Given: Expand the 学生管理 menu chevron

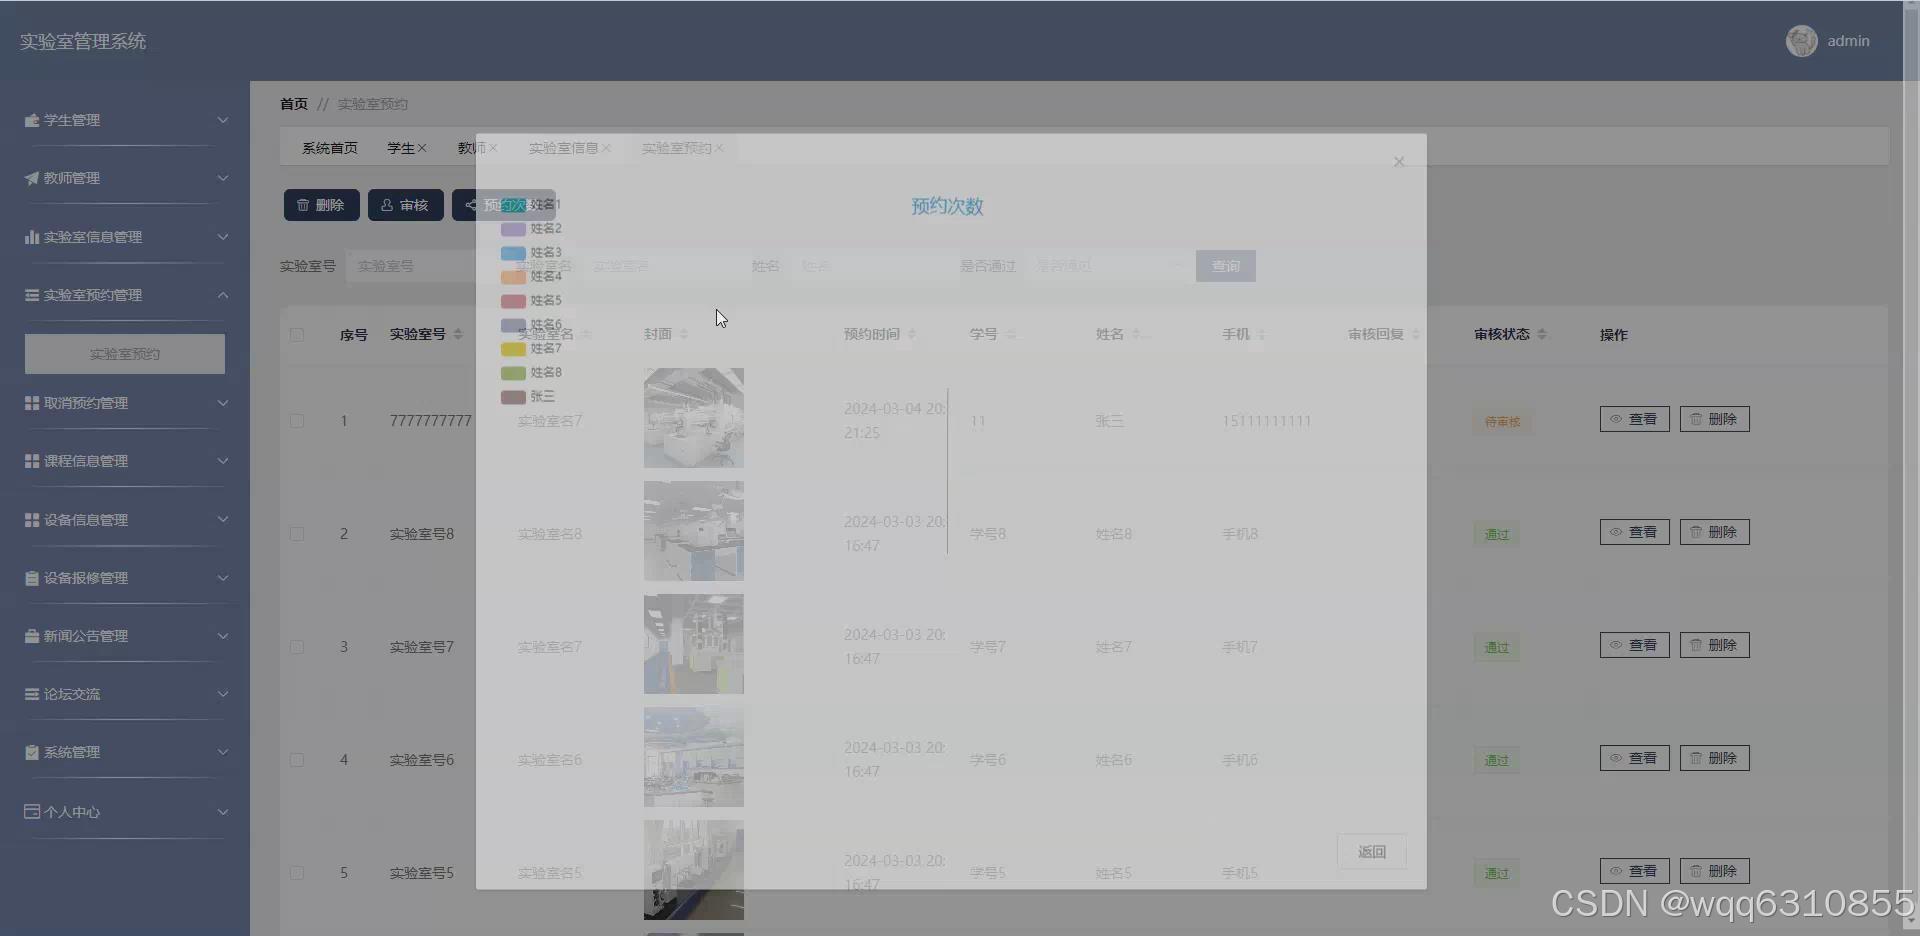Looking at the screenshot, I should click(223, 120).
